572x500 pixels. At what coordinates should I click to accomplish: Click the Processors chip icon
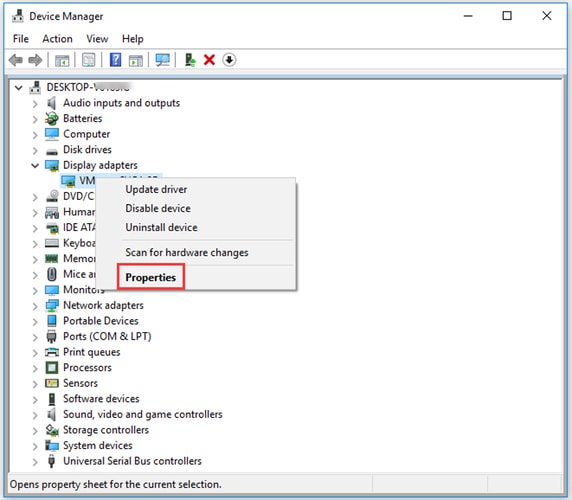(x=52, y=368)
